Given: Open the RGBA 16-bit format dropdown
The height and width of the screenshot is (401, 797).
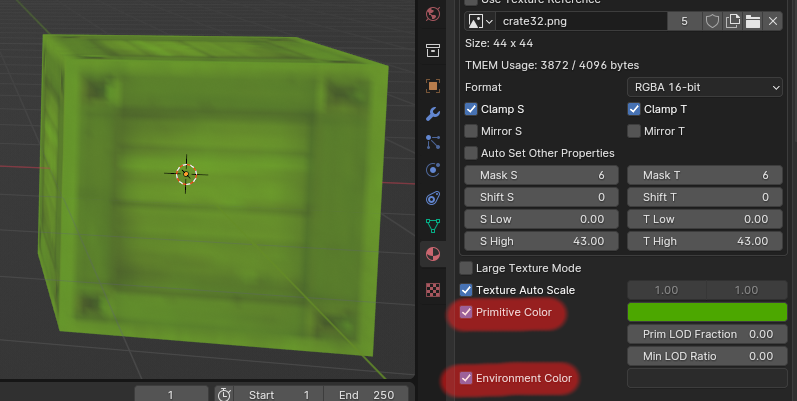Looking at the screenshot, I should pos(704,88).
